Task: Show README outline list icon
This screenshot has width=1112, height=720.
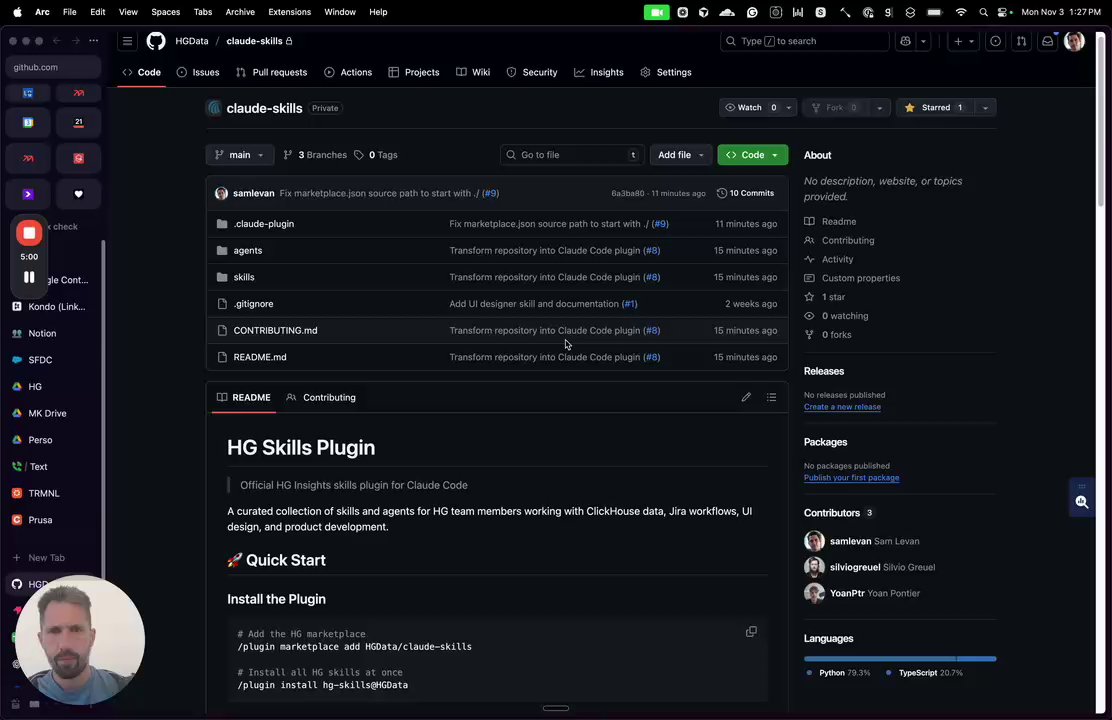Action: coord(772,397)
